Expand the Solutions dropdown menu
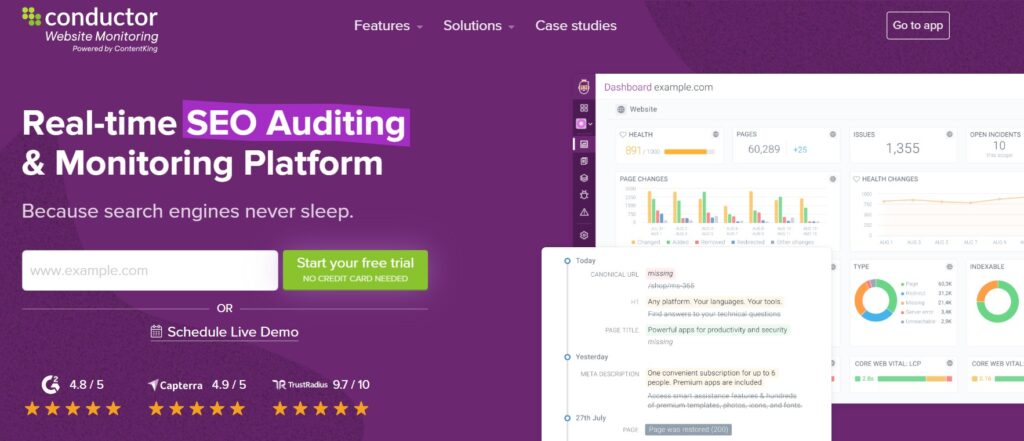The image size is (1024, 441). click(478, 26)
